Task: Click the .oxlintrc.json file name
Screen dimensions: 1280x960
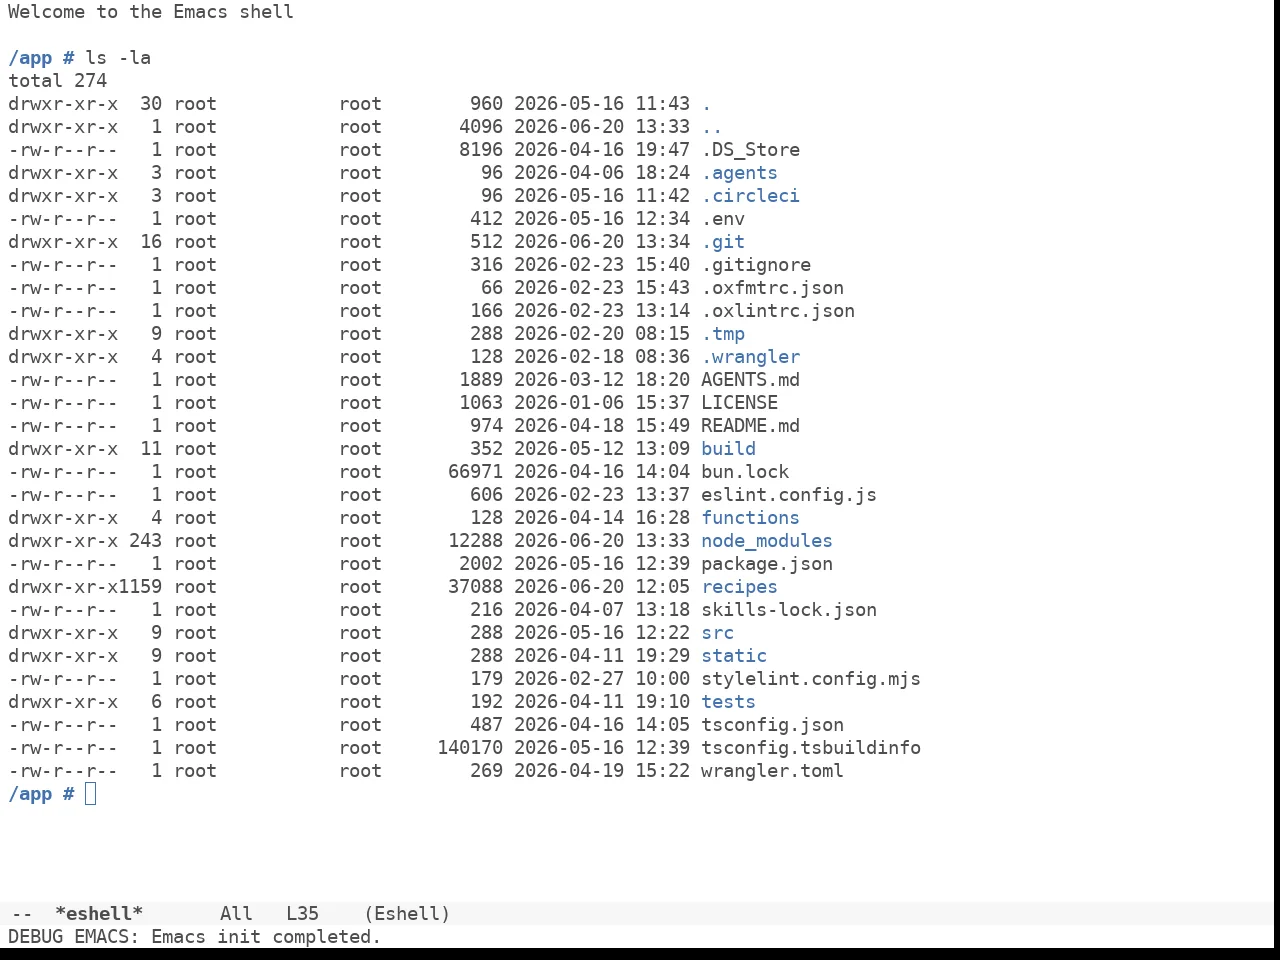Action: [778, 311]
